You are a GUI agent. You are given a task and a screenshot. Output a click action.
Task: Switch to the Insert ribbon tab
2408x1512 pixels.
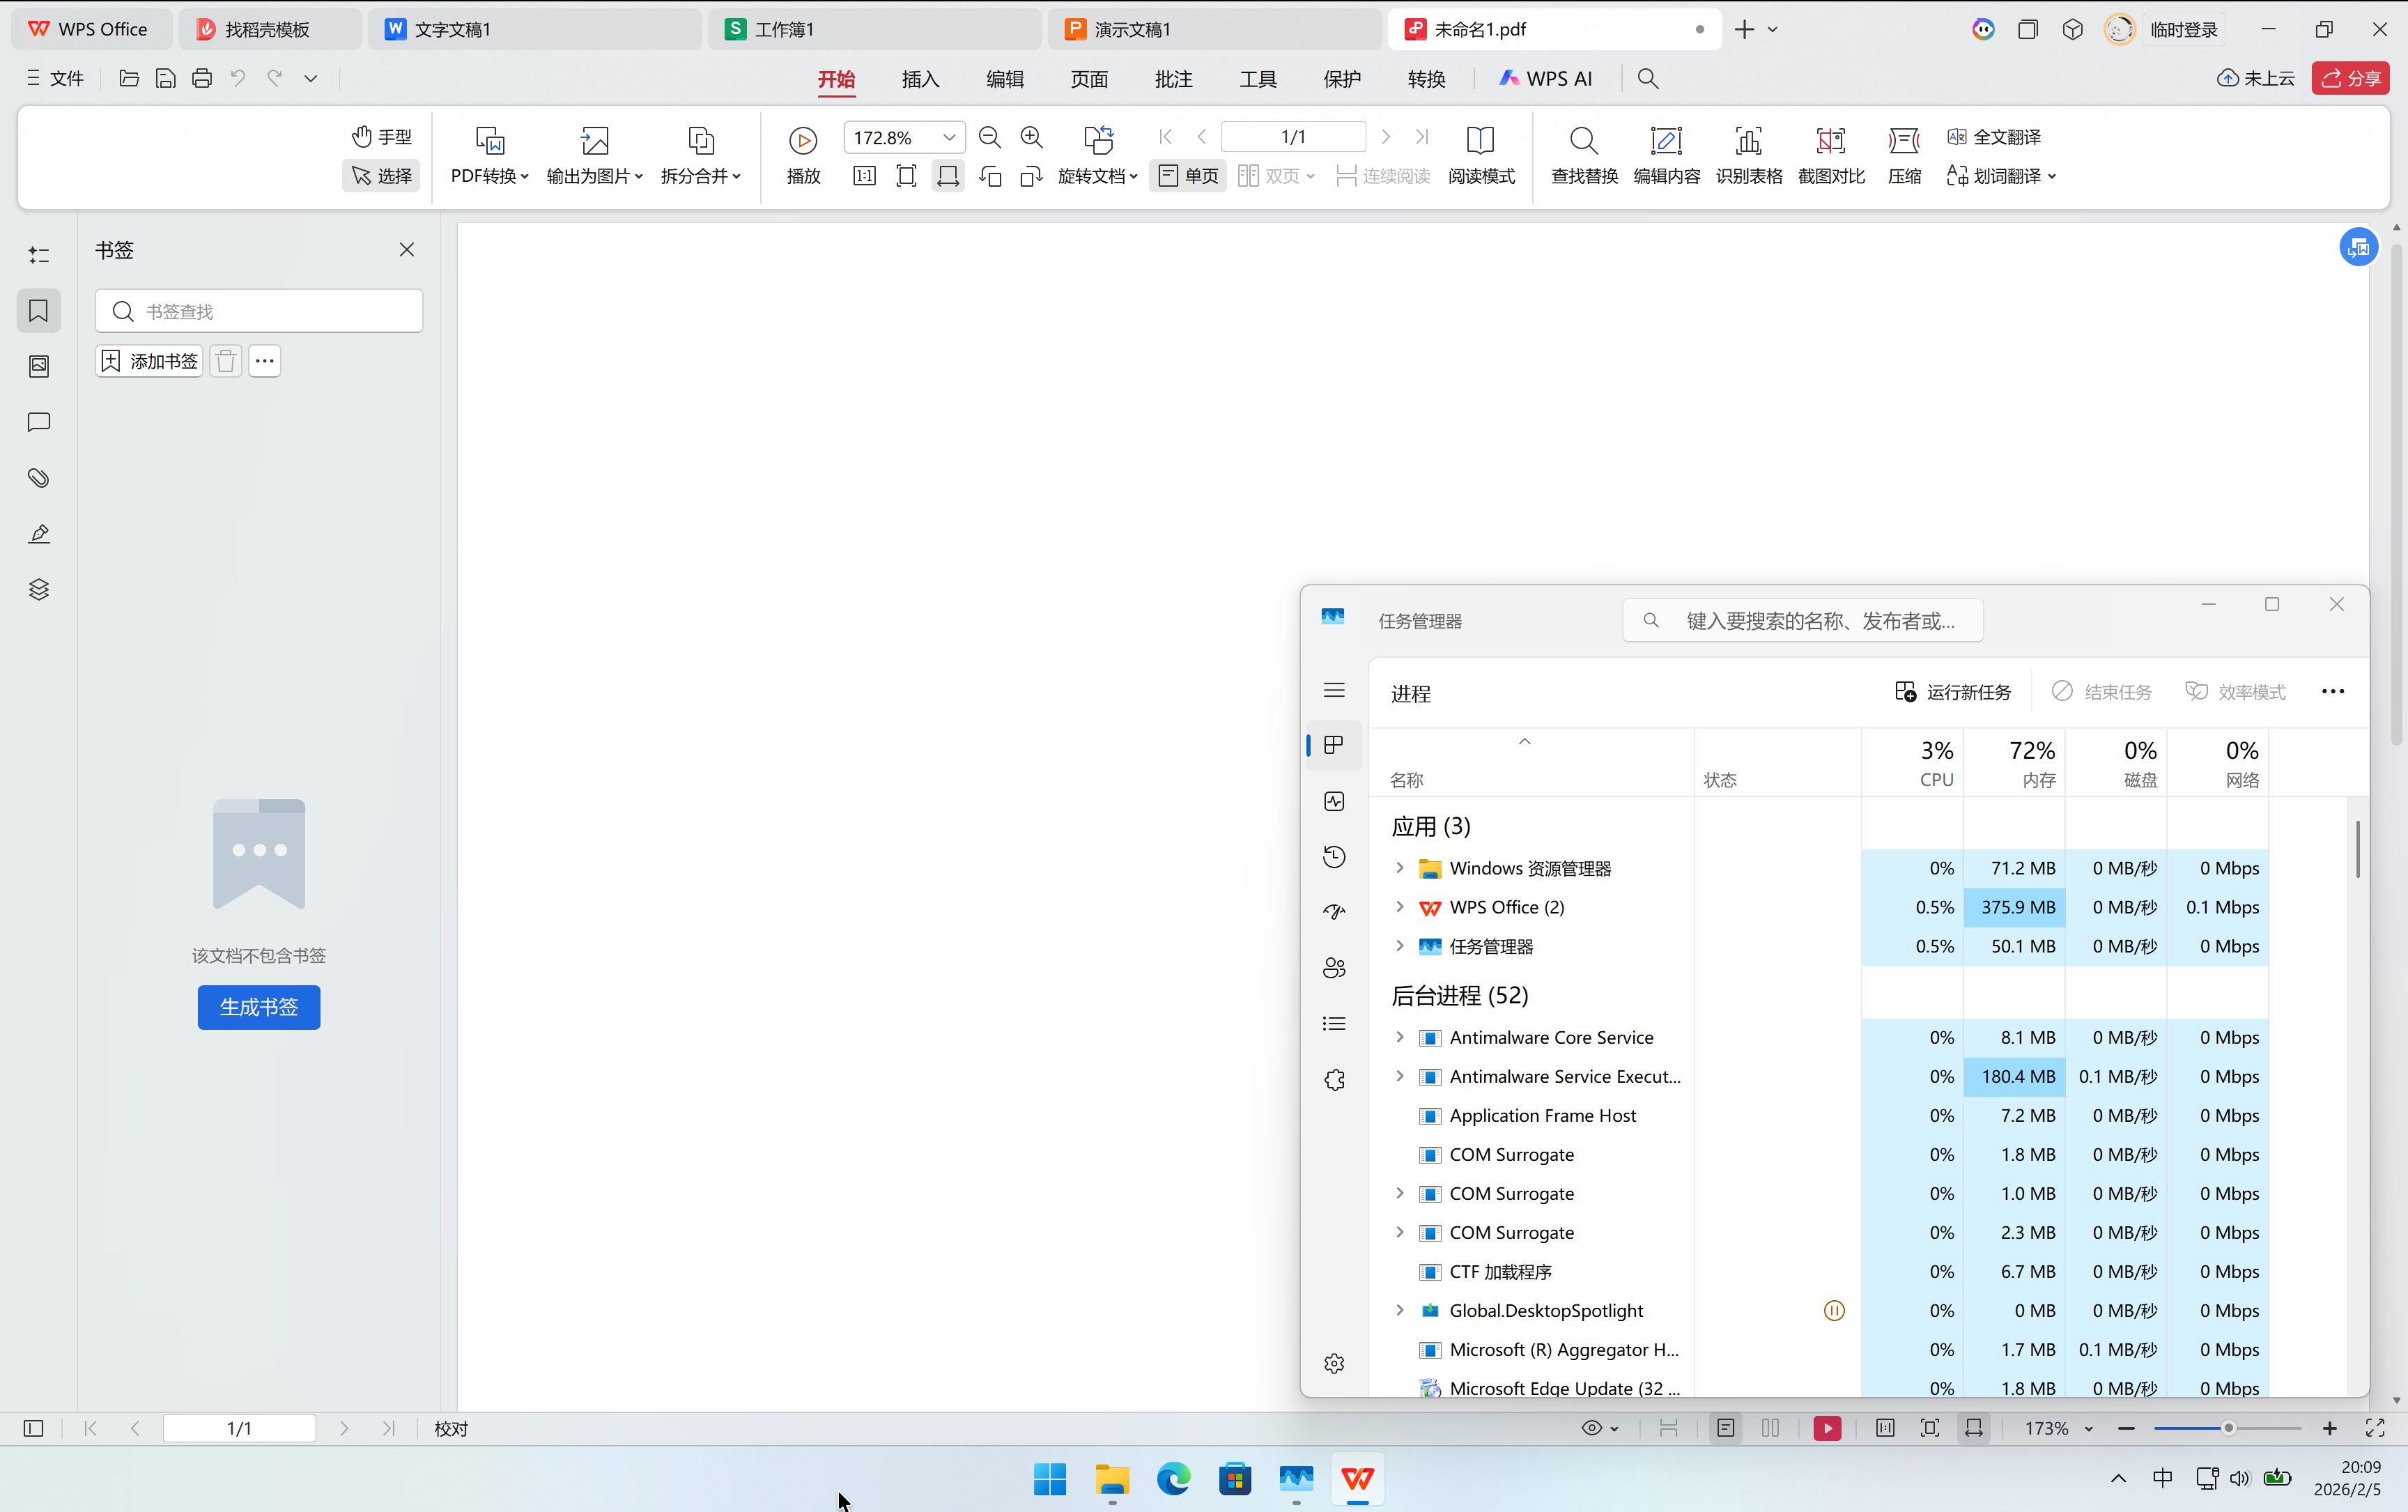point(920,79)
